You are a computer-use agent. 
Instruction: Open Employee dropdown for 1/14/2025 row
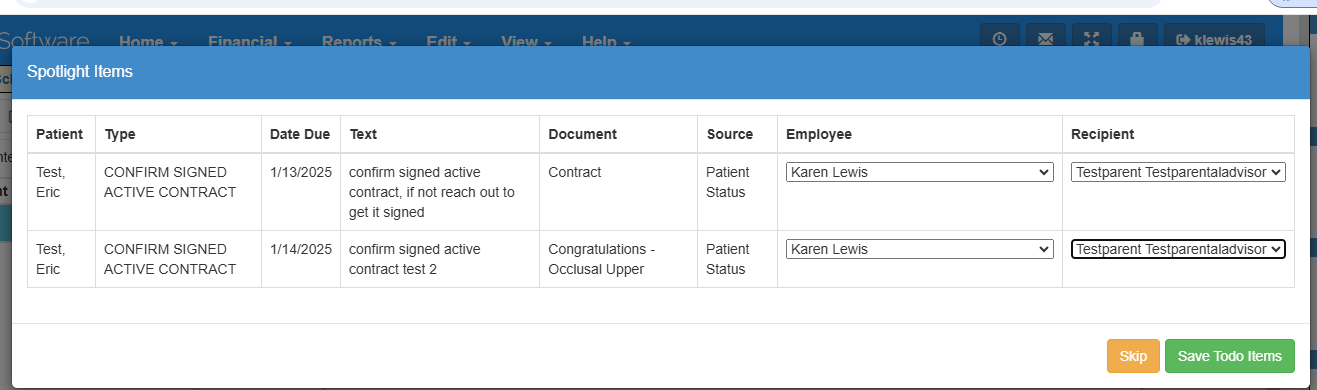pyautogui.click(x=920, y=249)
